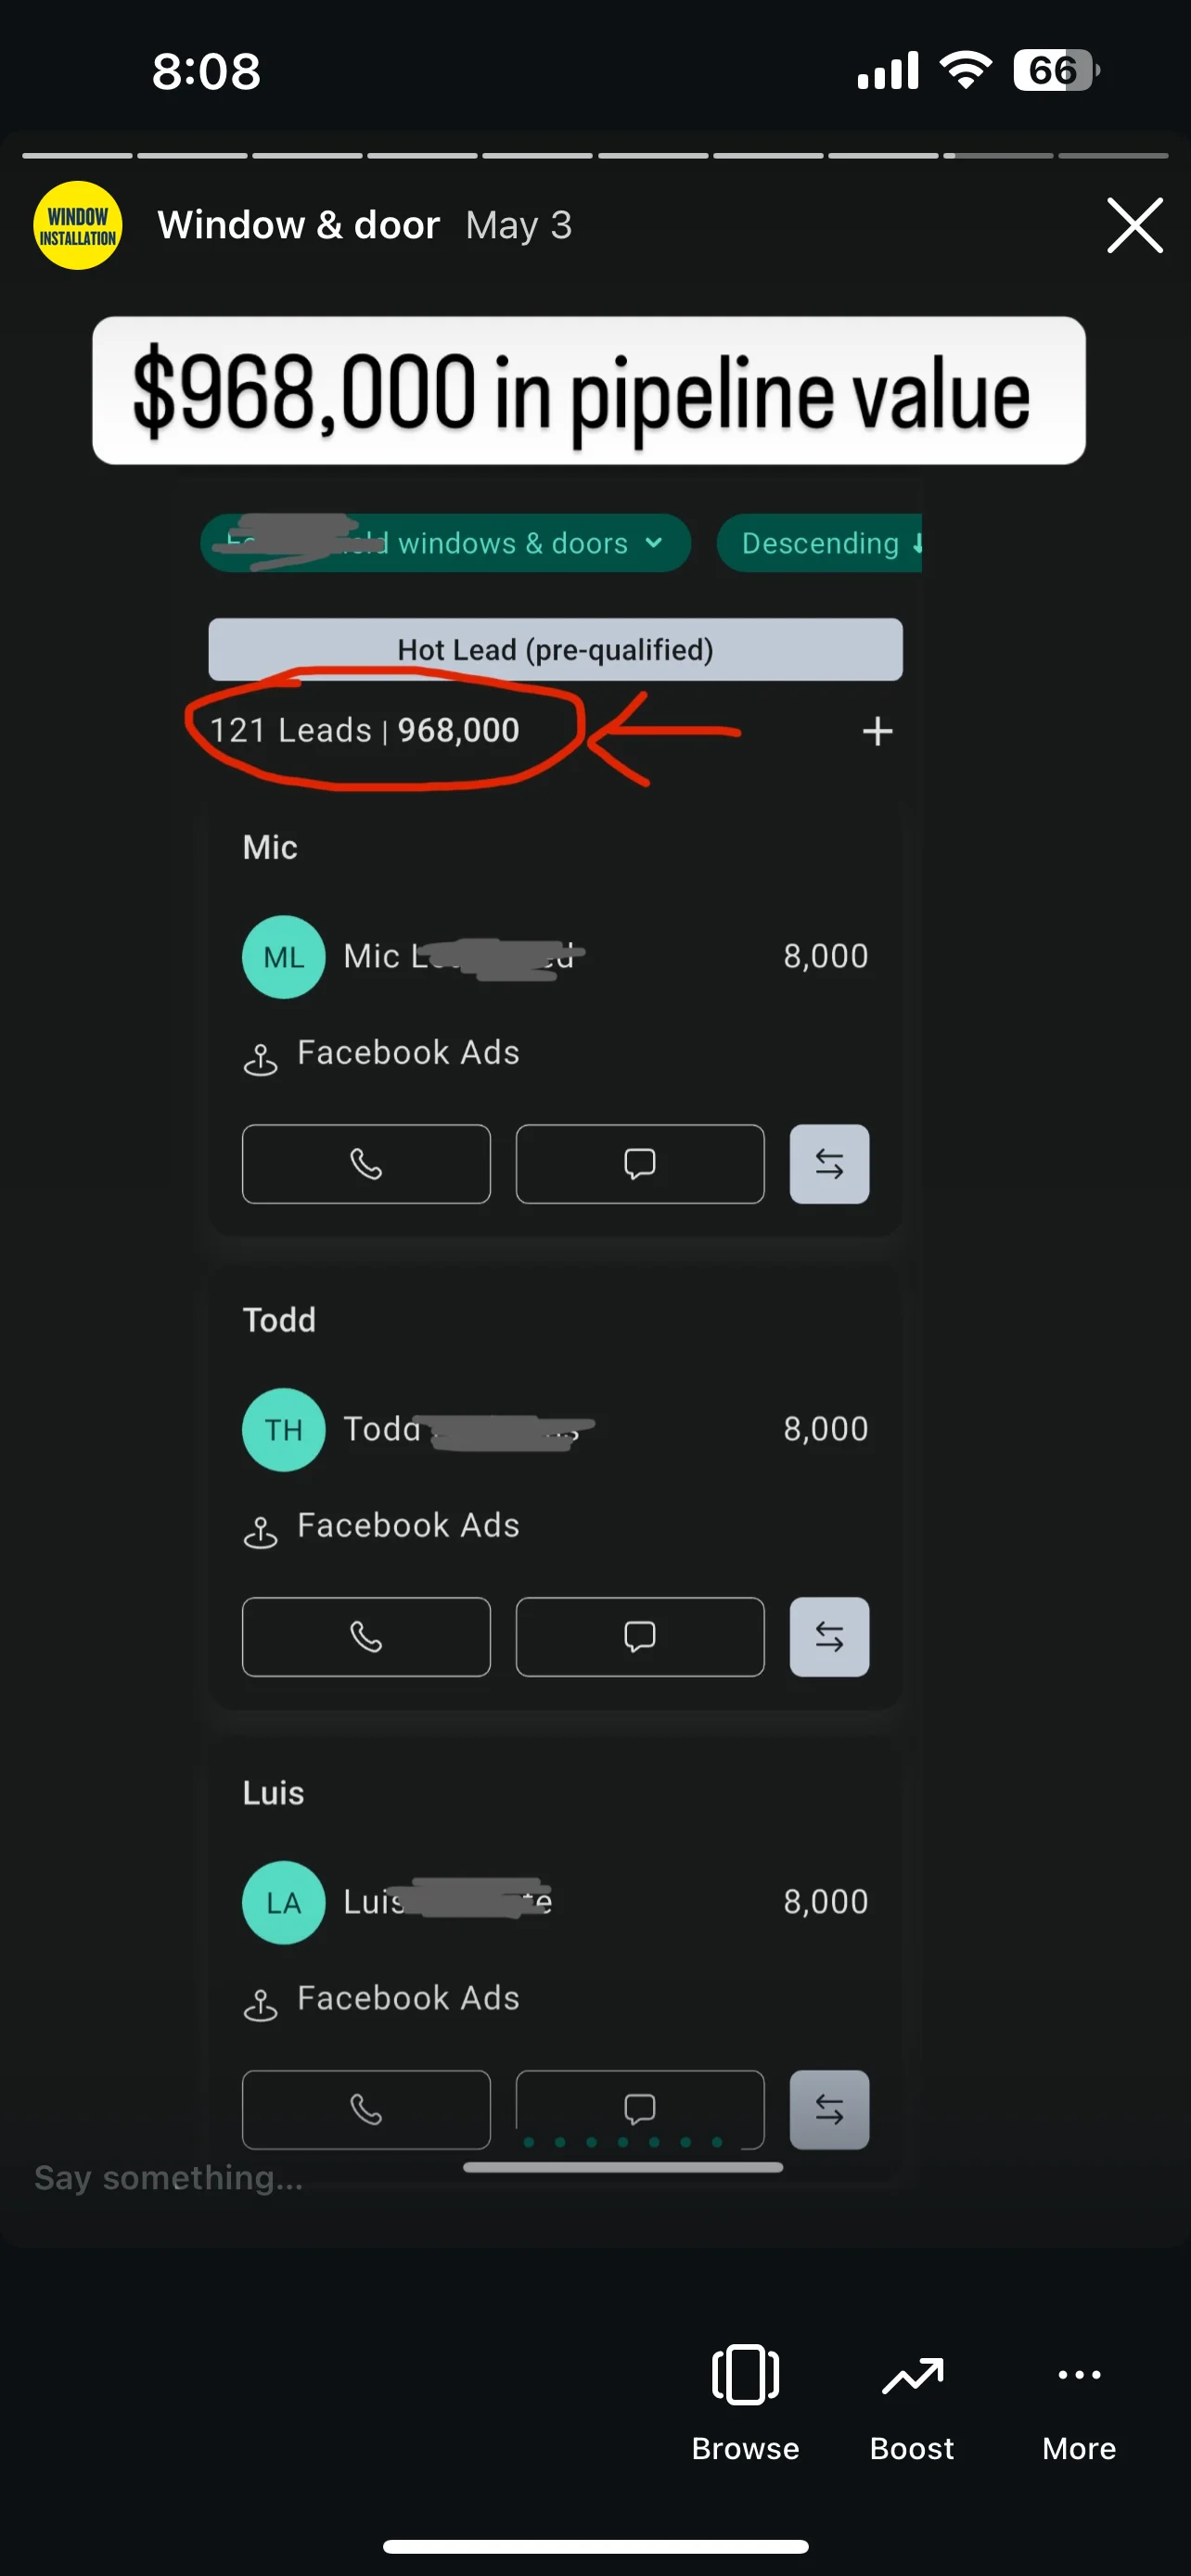Viewport: 1191px width, 2576px height.
Task: Tap the swap arrows icon on Todd's card
Action: (x=829, y=1637)
